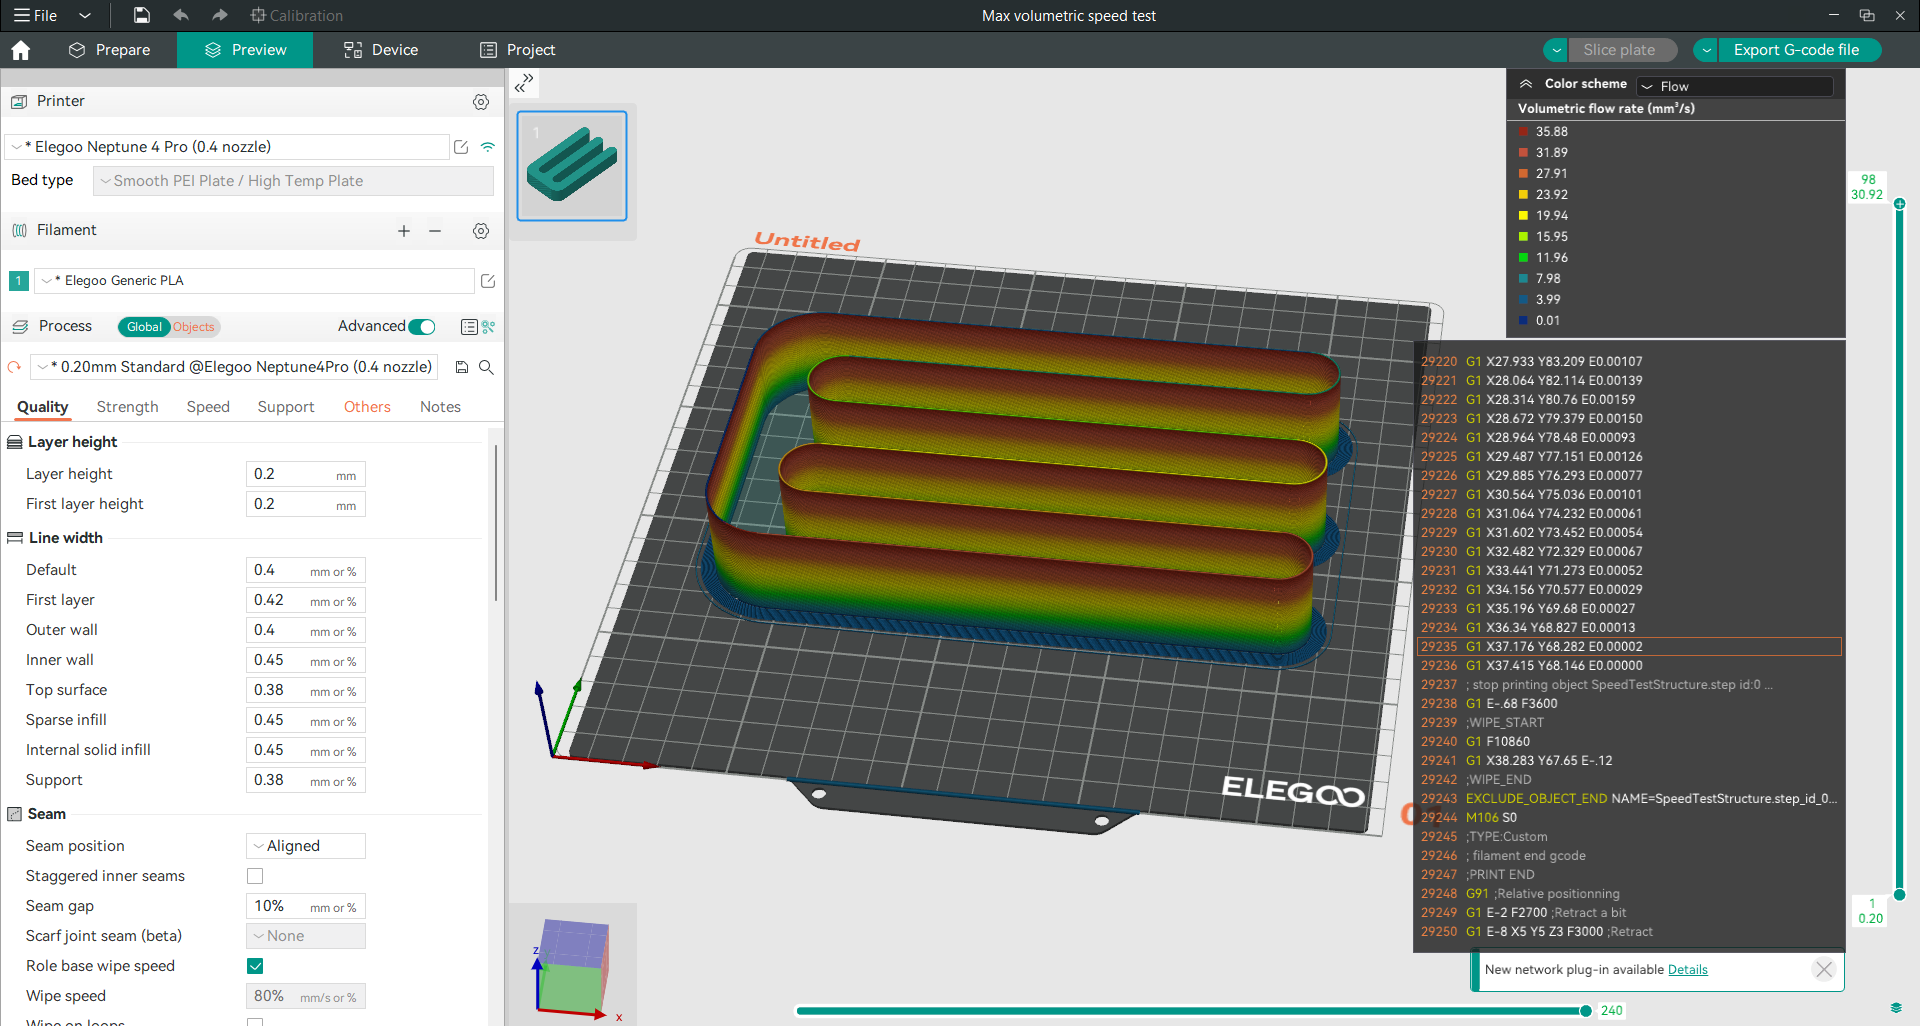1920x1026 pixels.
Task: Open the Export G-code dropdown arrow
Action: pos(1706,50)
